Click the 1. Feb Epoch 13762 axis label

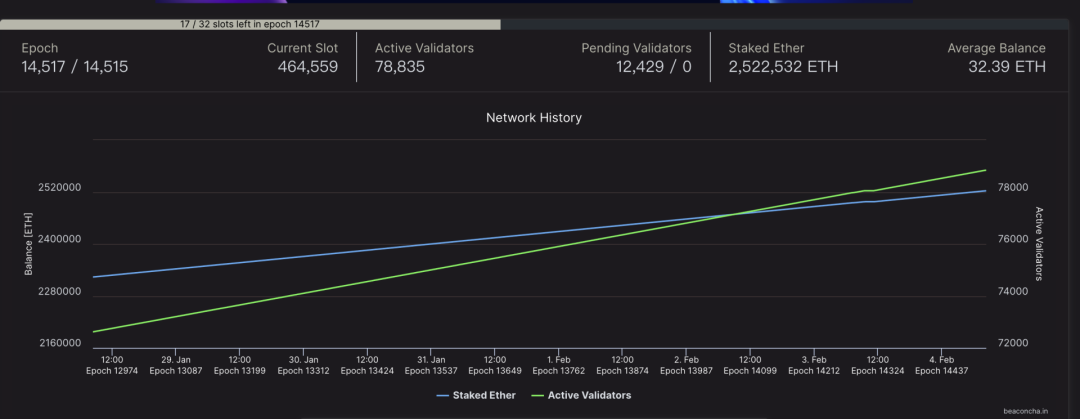[x=559, y=365]
